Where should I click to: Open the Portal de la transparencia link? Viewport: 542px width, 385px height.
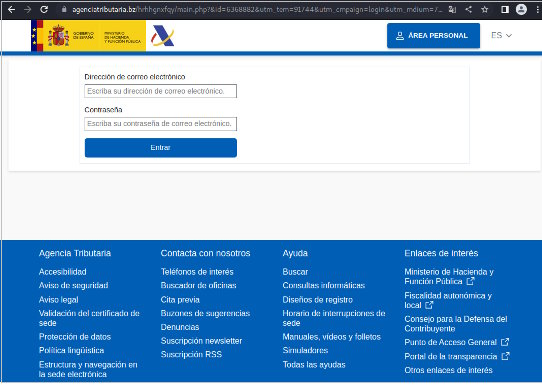click(x=451, y=356)
